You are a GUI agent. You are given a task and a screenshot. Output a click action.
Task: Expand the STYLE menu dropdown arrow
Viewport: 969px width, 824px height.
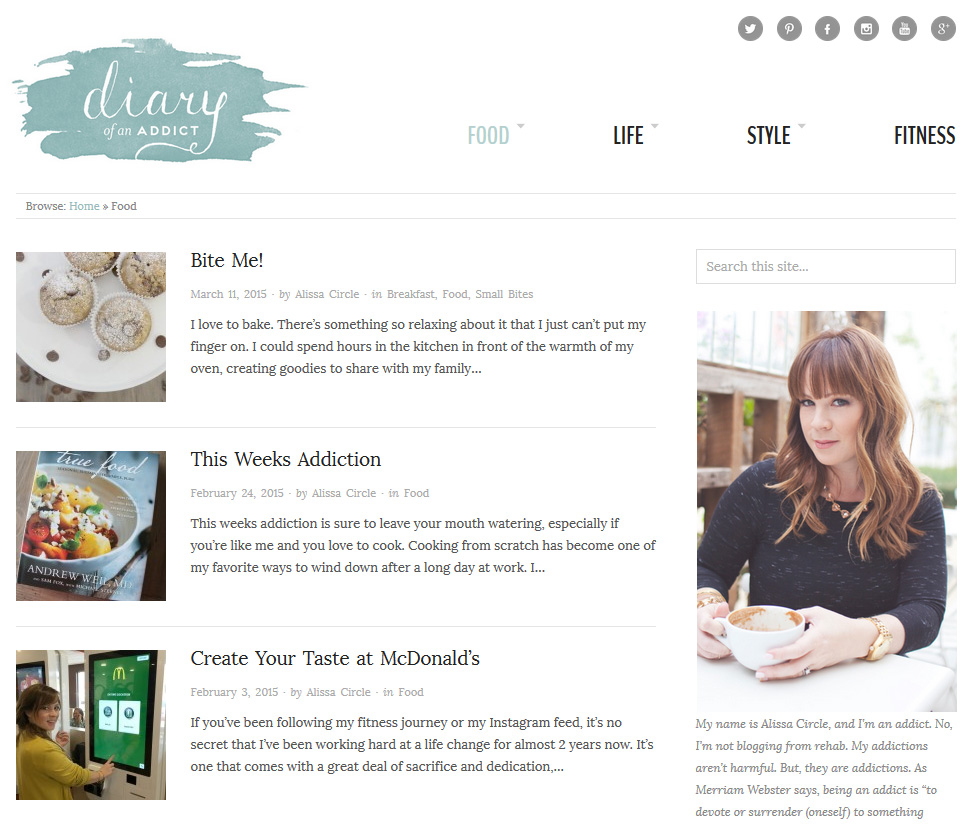pos(802,125)
